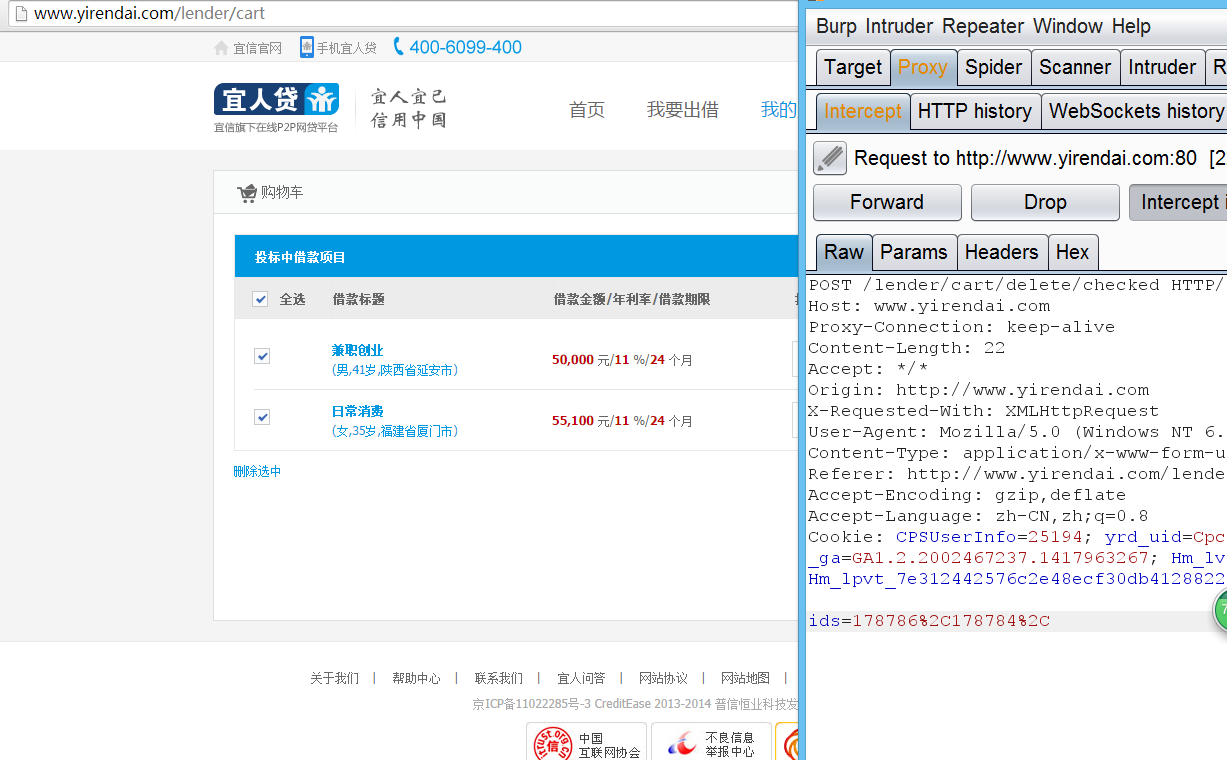Click the ids=178786%2C178784%2C request body line
Viewport: 1227px width, 760px height.
pos(929,621)
